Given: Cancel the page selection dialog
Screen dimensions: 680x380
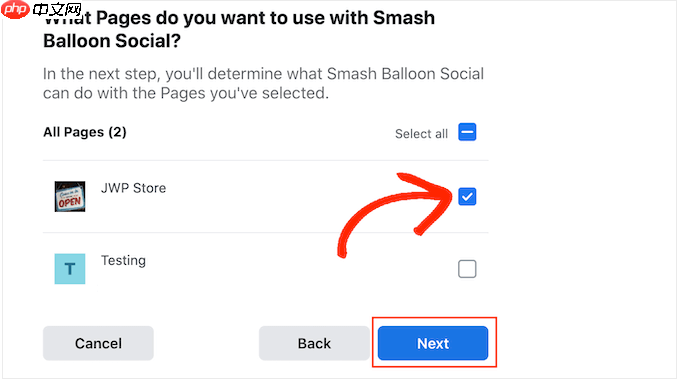Looking at the screenshot, I should (x=98, y=343).
